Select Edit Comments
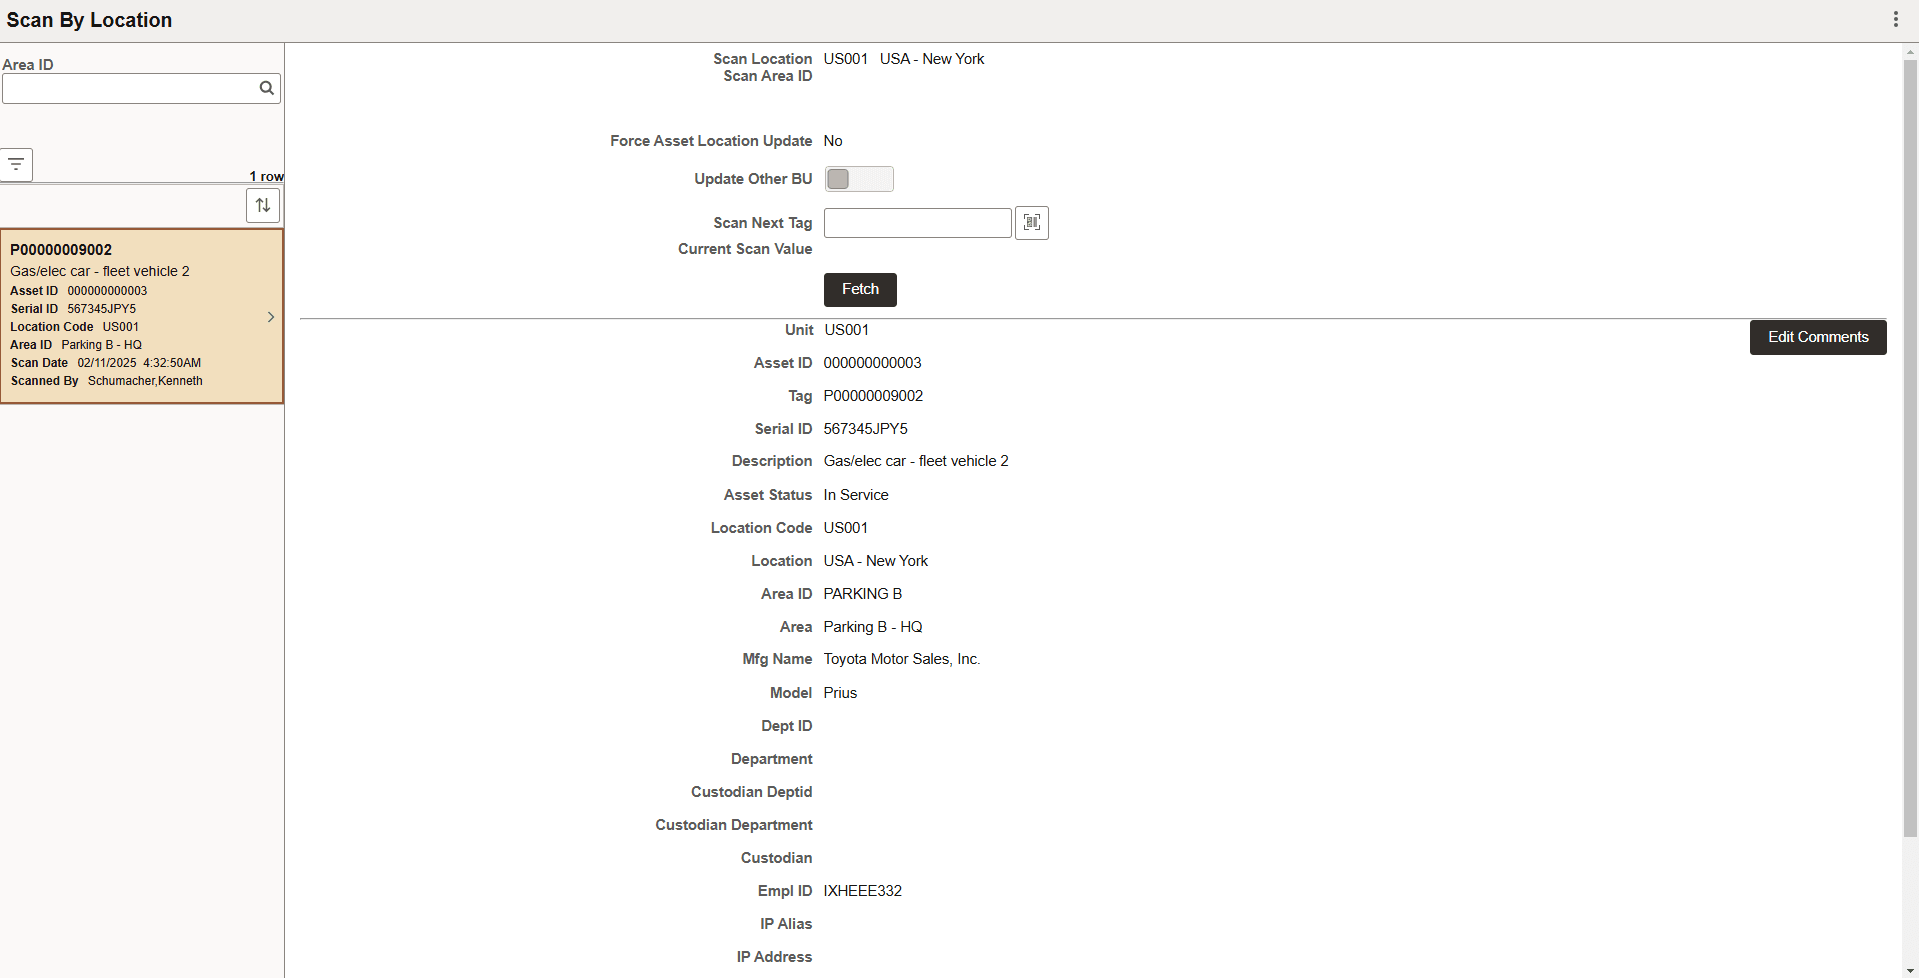Image resolution: width=1919 pixels, height=978 pixels. 1817,337
